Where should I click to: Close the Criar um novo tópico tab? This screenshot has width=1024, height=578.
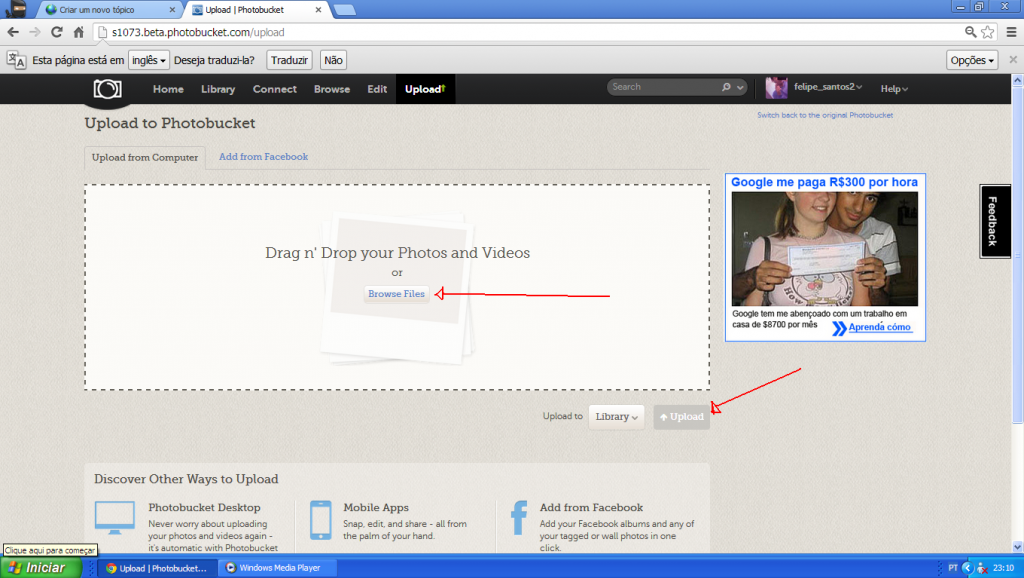172,10
